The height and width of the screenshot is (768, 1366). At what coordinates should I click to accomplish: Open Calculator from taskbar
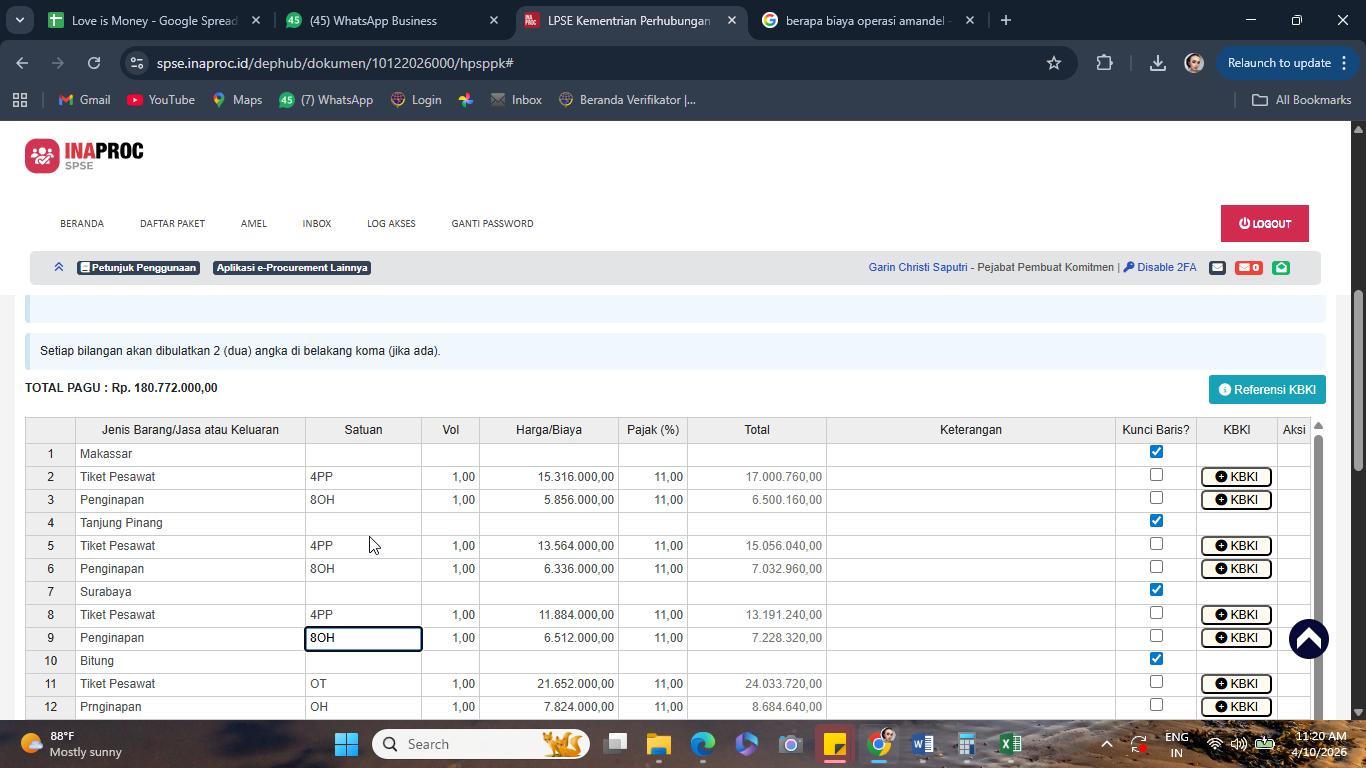(966, 744)
